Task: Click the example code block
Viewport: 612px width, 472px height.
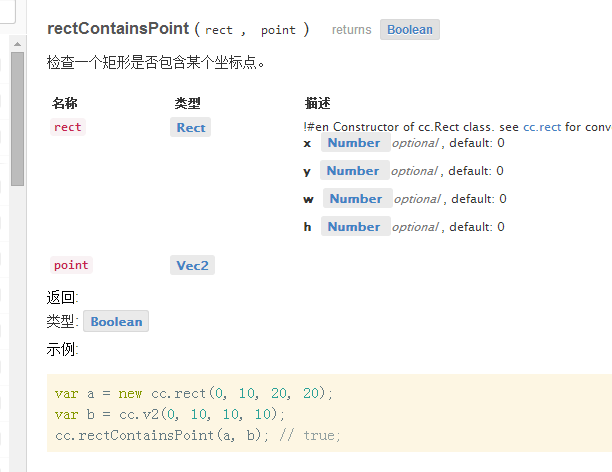Action: [x=329, y=413]
